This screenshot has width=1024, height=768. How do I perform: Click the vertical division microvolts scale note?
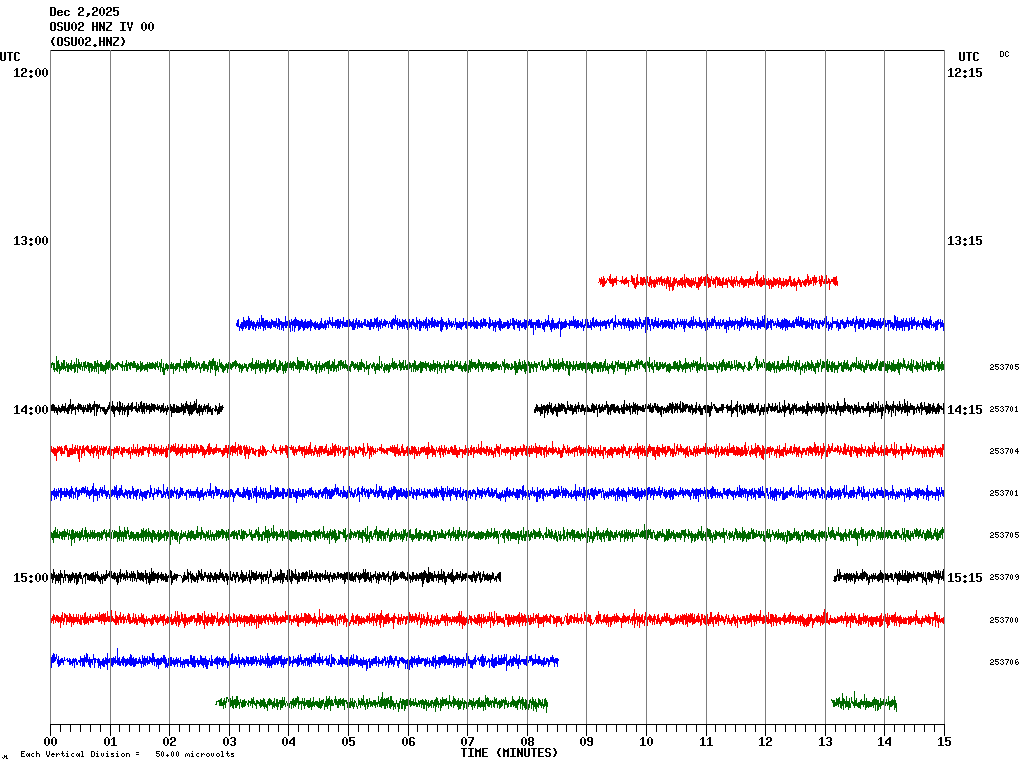pos(127,754)
